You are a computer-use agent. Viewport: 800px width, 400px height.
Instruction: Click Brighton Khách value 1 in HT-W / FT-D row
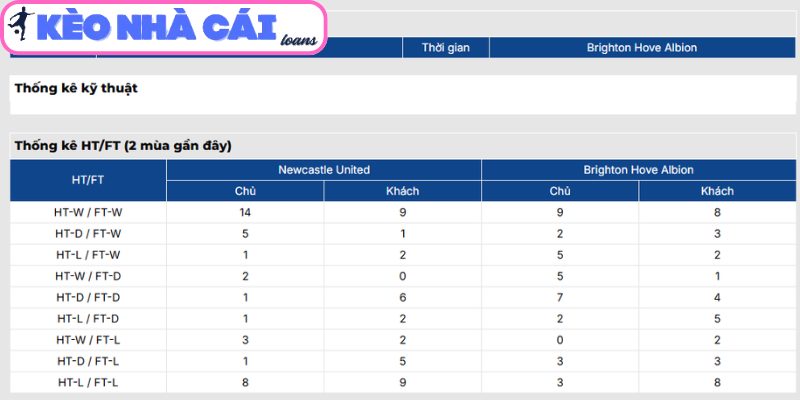717,276
